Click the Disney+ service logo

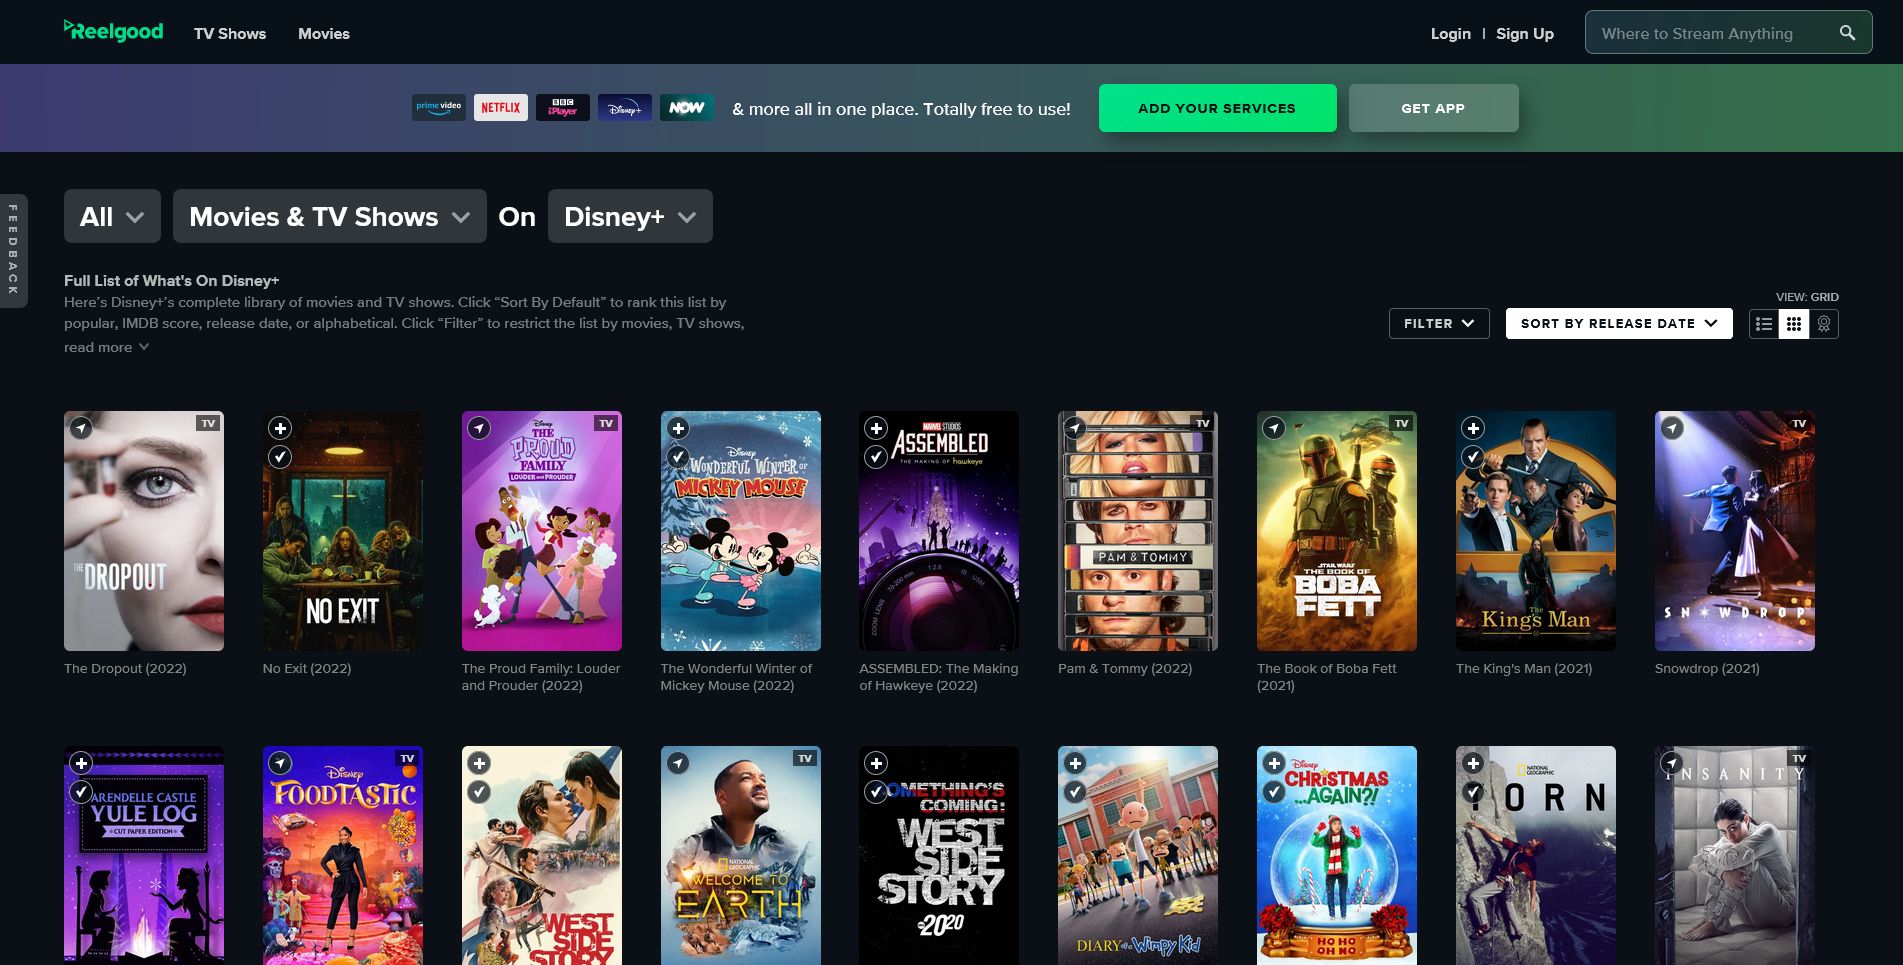point(624,107)
